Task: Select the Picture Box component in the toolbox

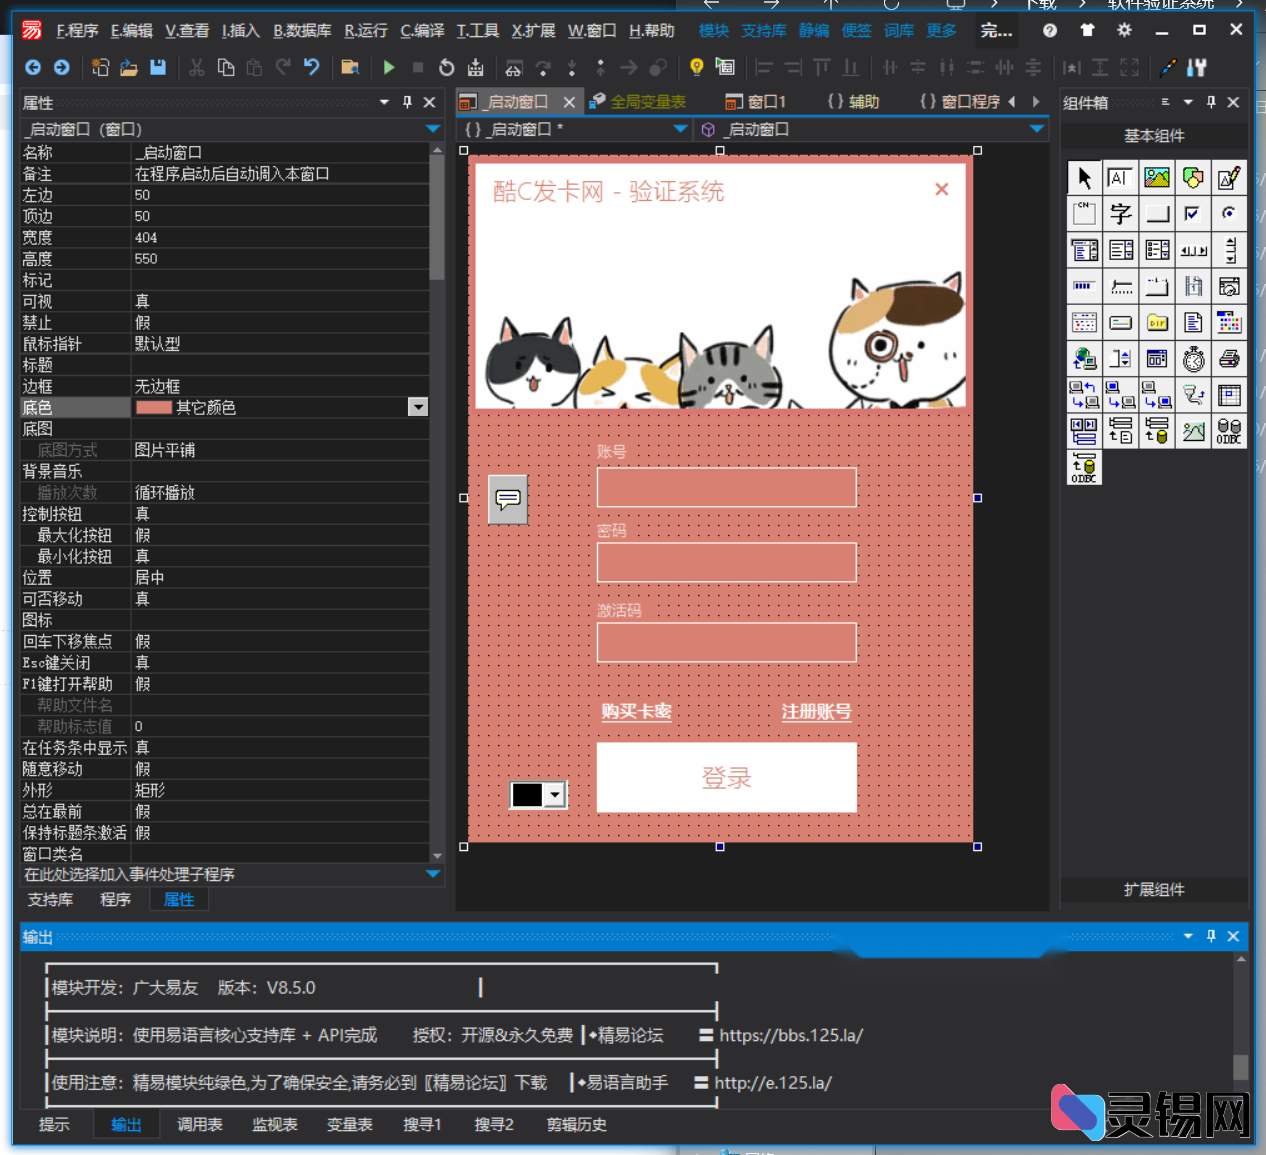Action: click(1157, 178)
